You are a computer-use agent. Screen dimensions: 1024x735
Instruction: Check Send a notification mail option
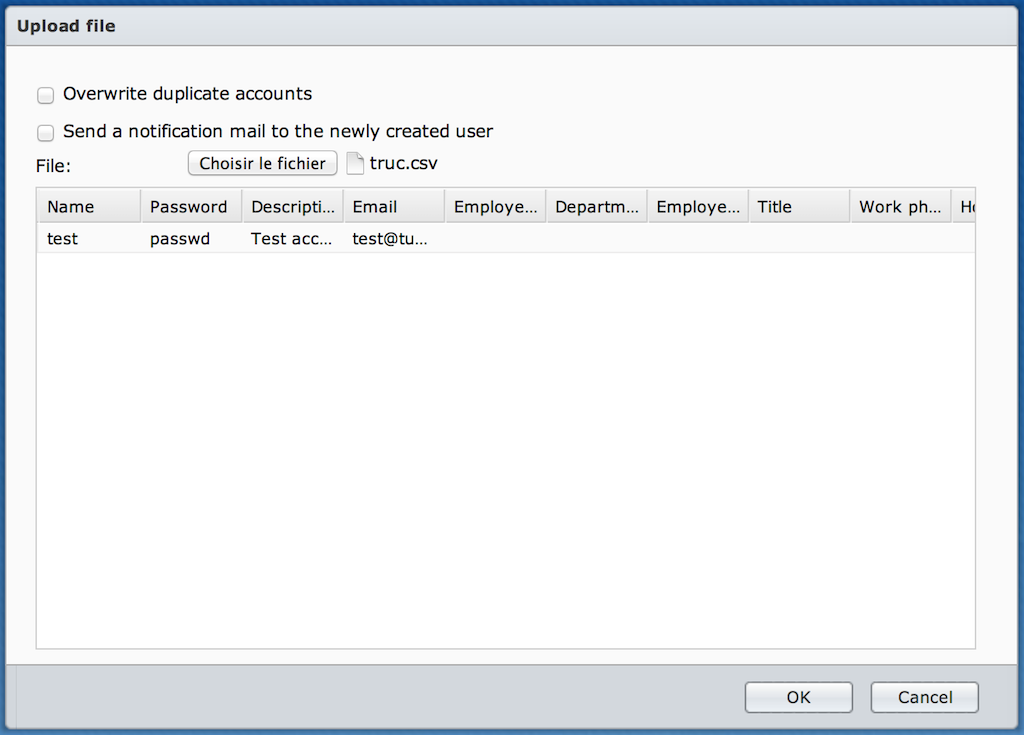45,133
